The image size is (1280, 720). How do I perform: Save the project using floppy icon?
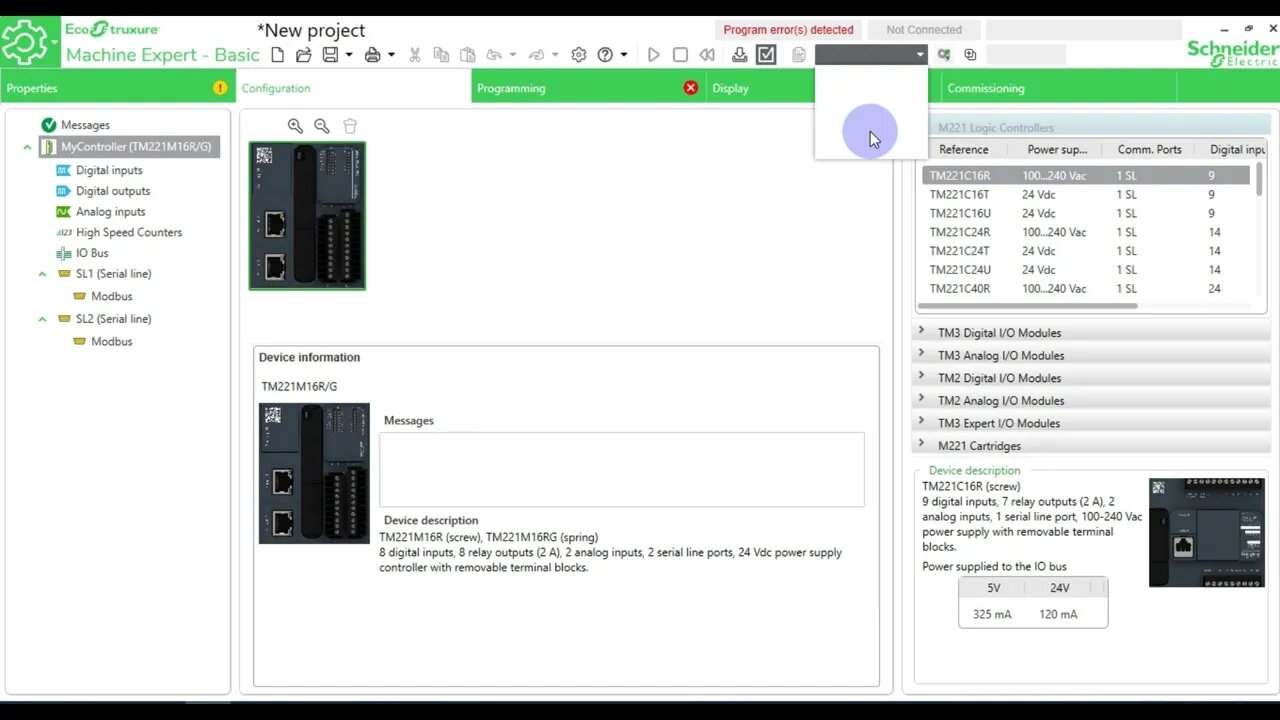click(x=330, y=55)
